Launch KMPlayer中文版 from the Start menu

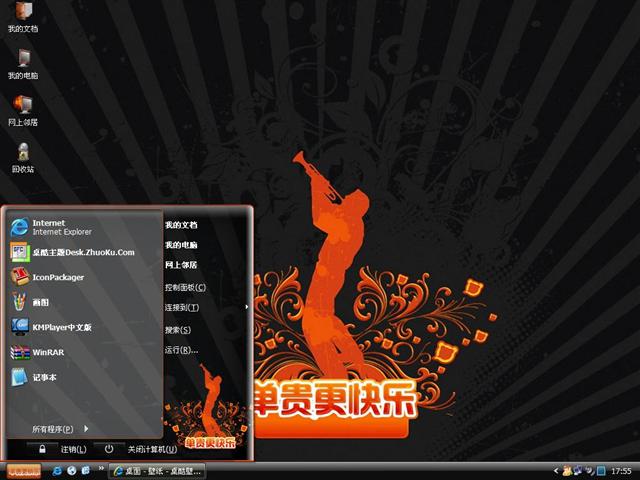point(84,327)
